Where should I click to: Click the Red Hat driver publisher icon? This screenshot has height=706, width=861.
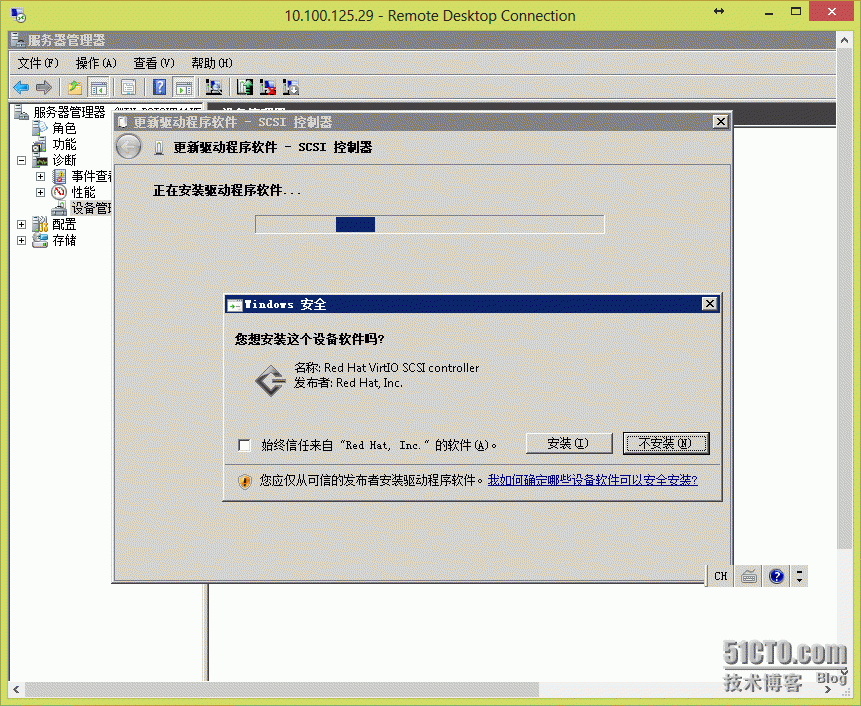[x=270, y=380]
